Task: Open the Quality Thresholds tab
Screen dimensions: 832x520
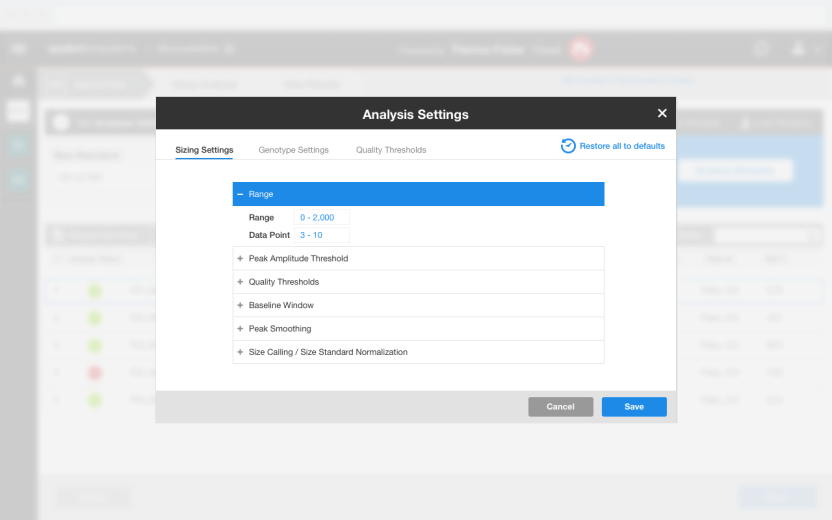Action: tap(391, 150)
